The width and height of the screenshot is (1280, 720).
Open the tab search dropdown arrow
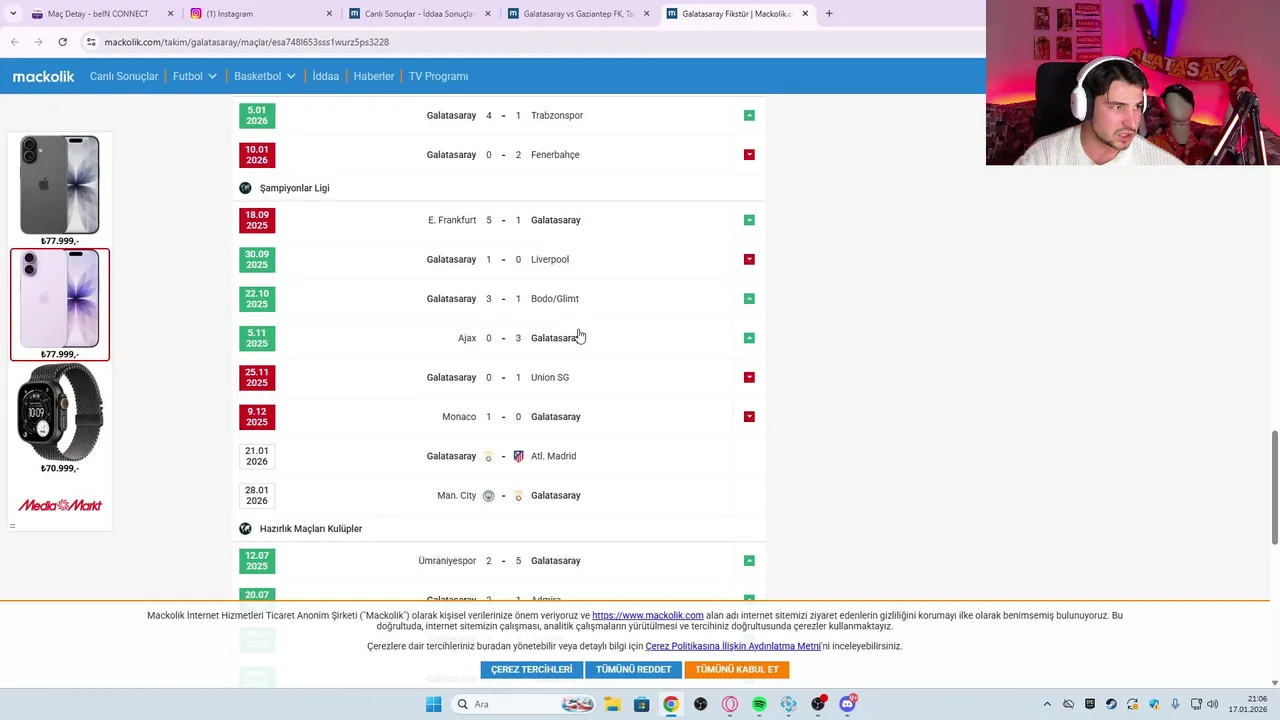pyautogui.click(x=12, y=14)
